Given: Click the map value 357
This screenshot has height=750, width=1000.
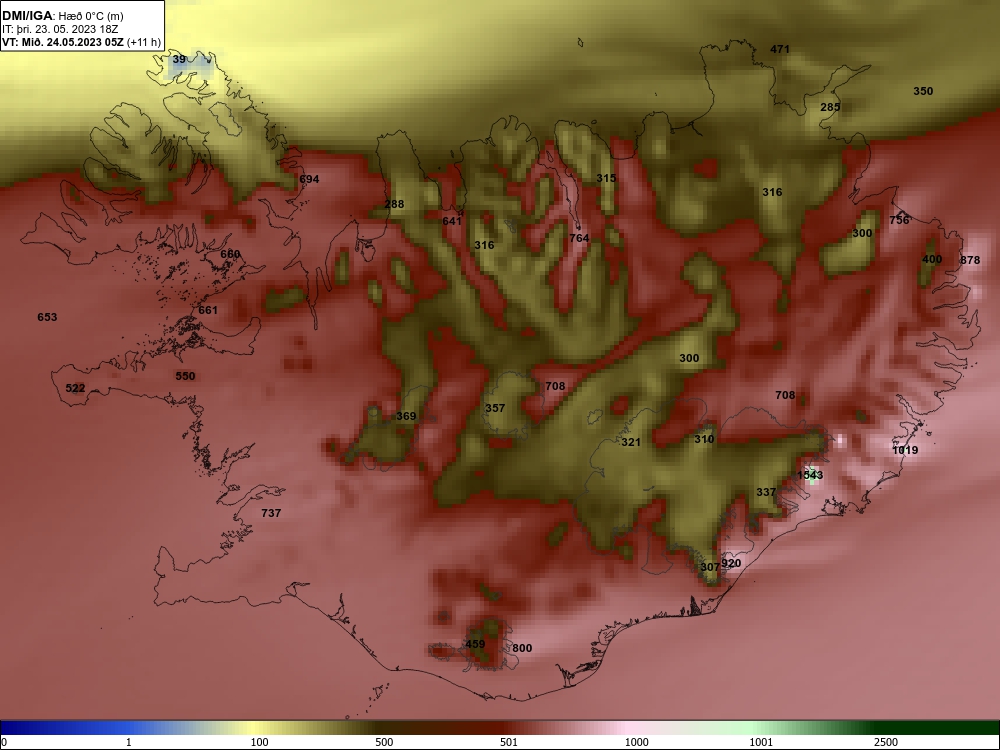Looking at the screenshot, I should pos(495,408).
